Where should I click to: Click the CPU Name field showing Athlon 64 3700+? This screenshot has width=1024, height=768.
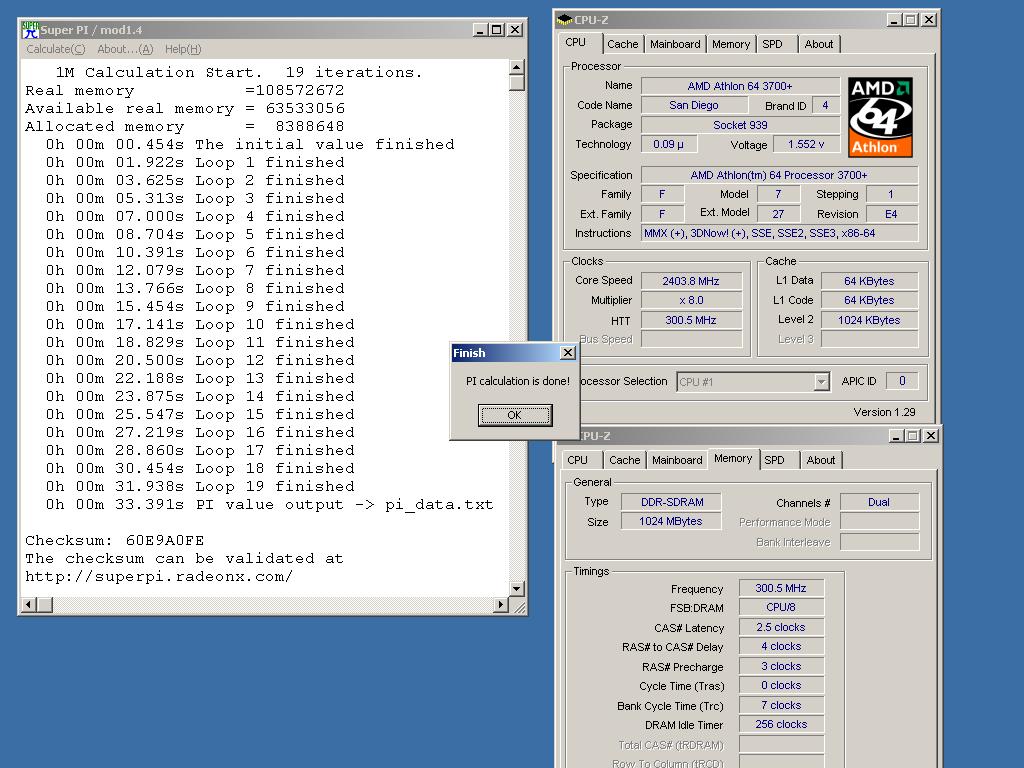[x=740, y=86]
